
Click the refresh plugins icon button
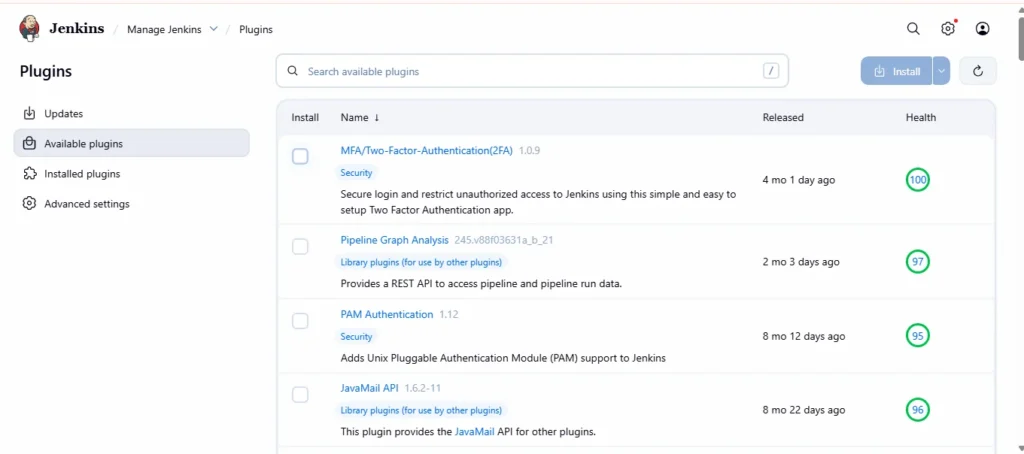(977, 71)
